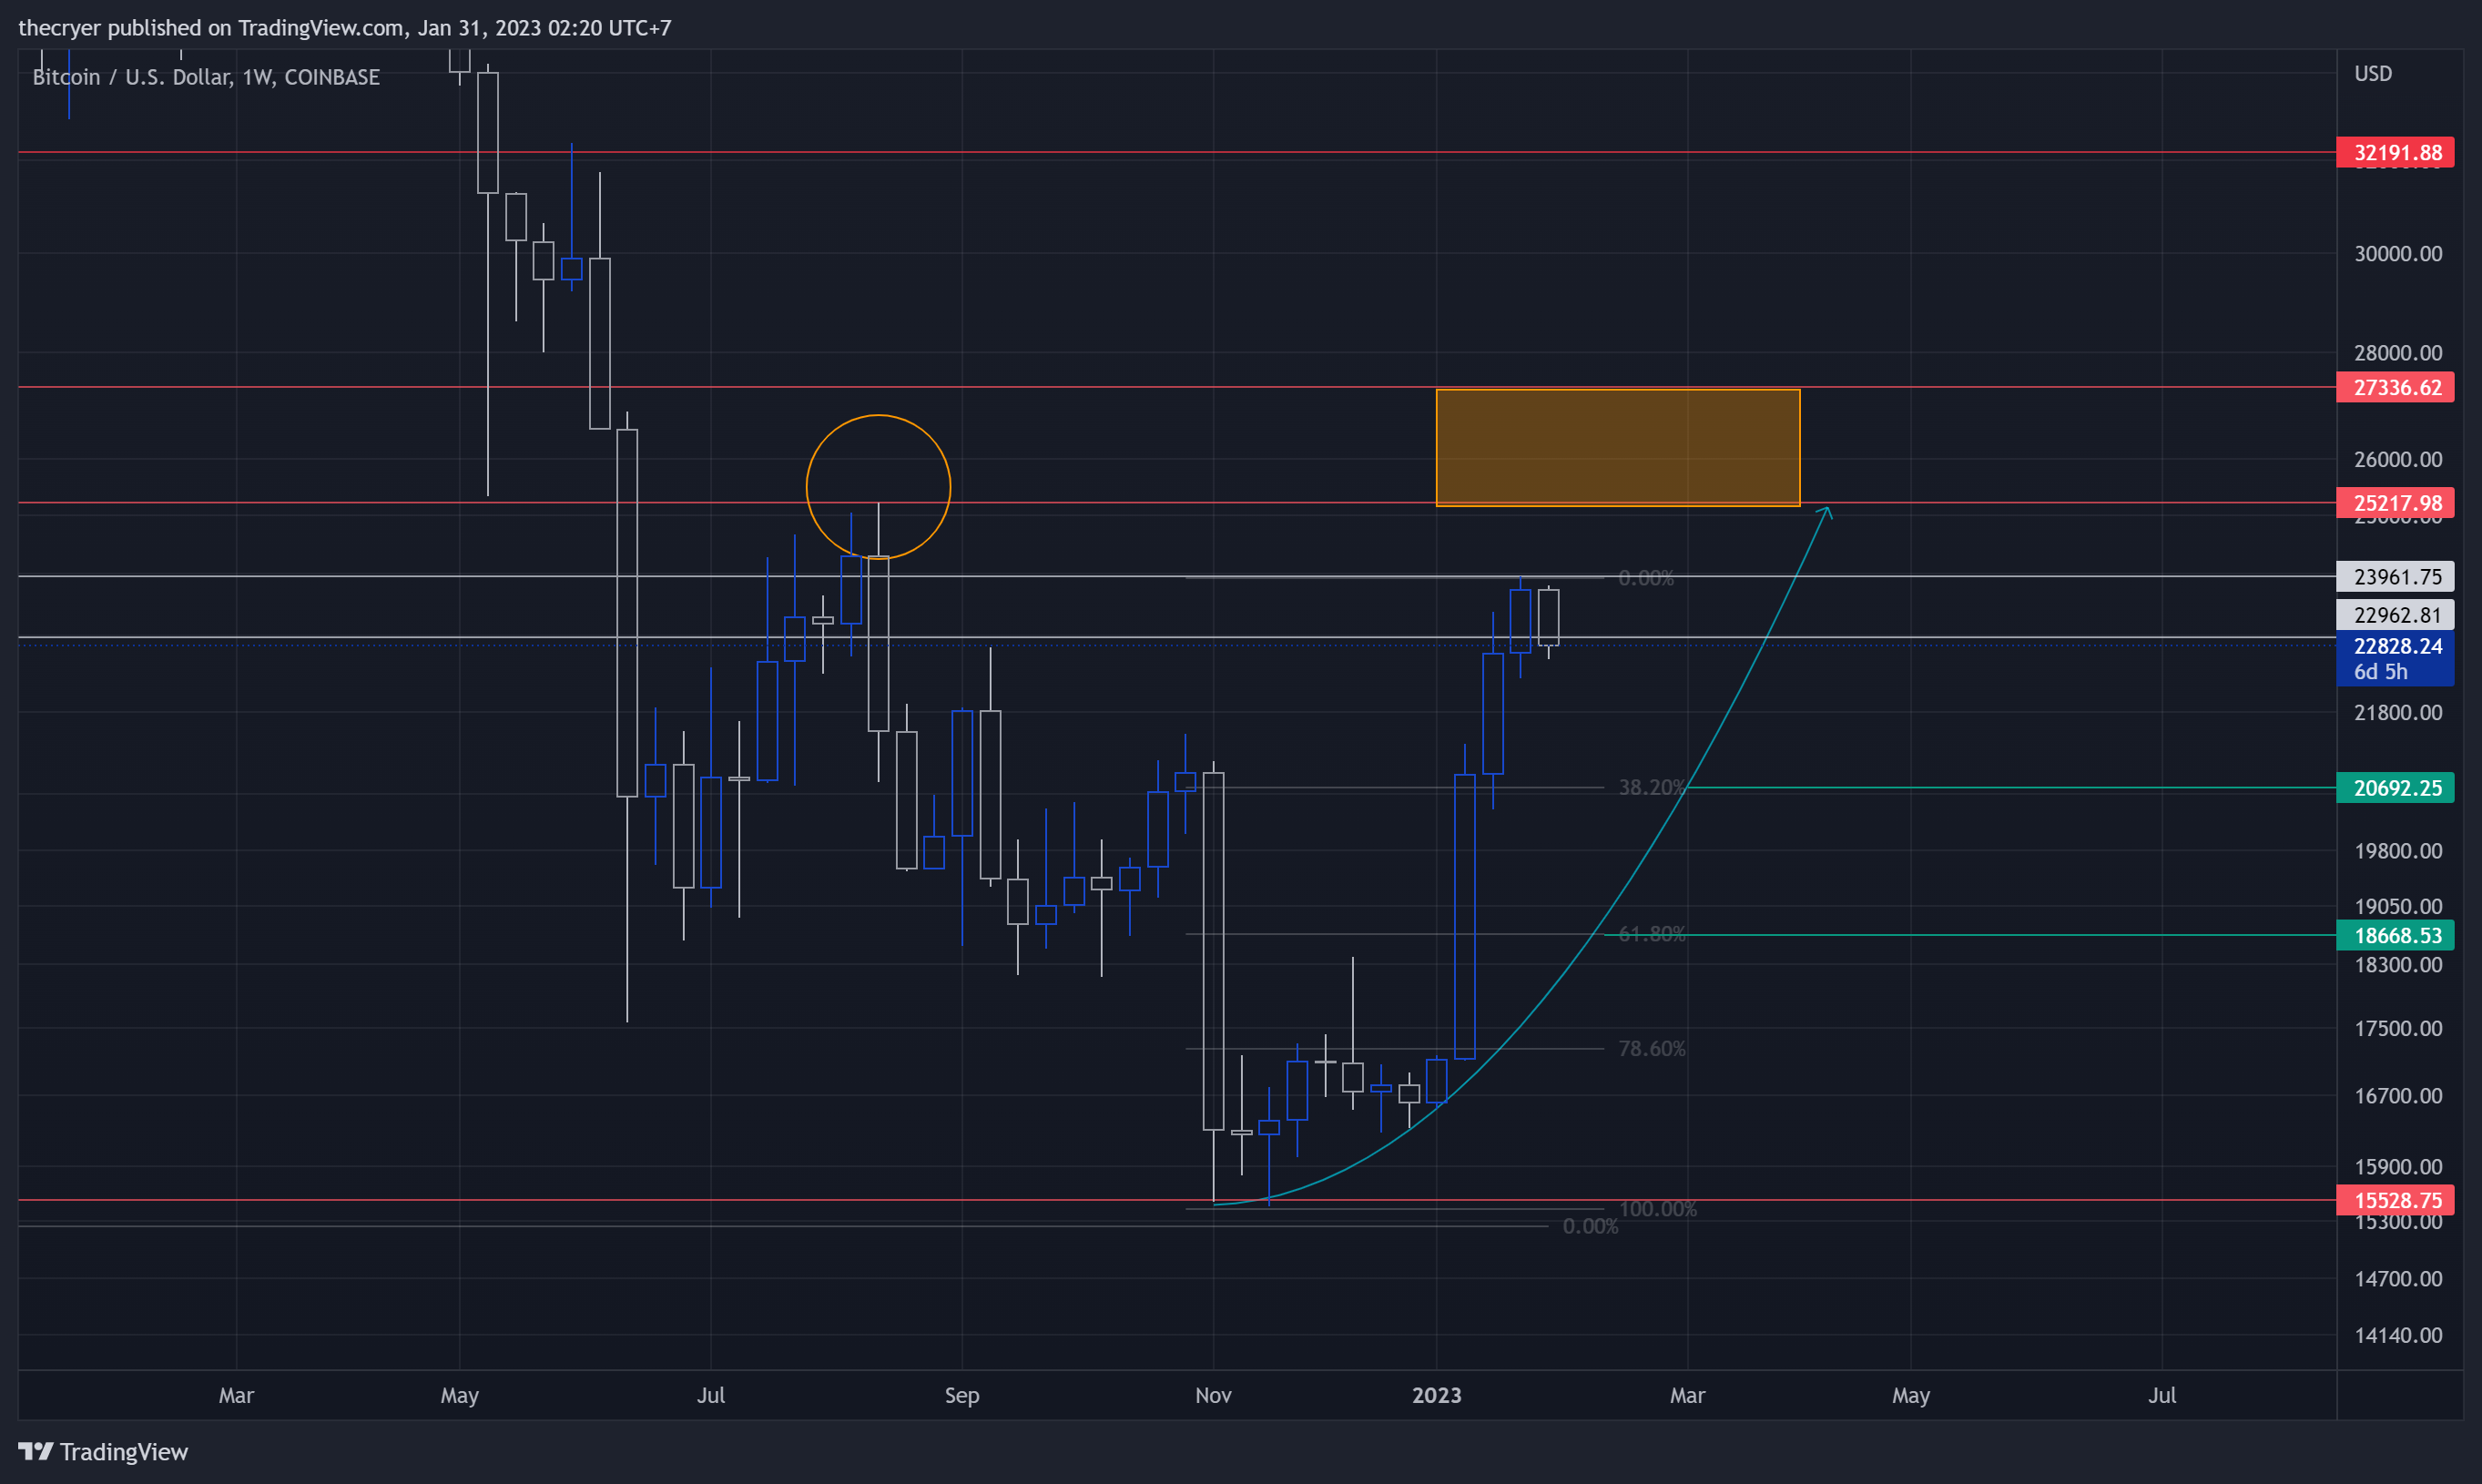Click the 38.20% Fibonacci level label
This screenshot has width=2482, height=1484.
pos(1652,788)
